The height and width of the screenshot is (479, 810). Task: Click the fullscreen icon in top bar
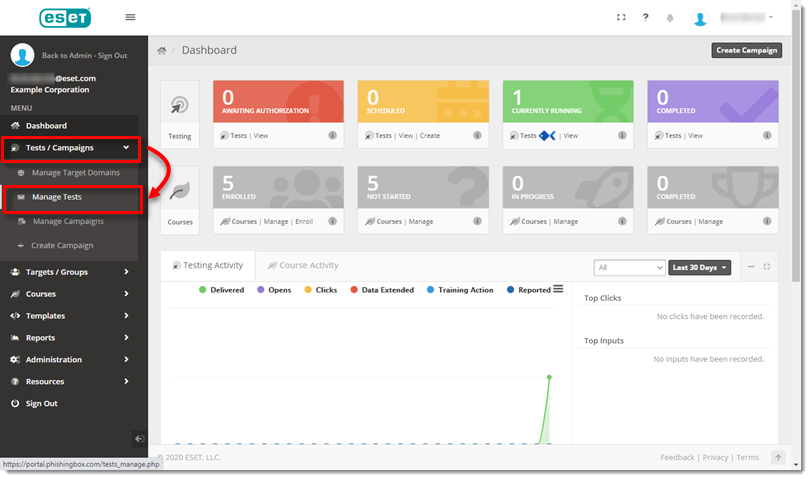[x=621, y=18]
